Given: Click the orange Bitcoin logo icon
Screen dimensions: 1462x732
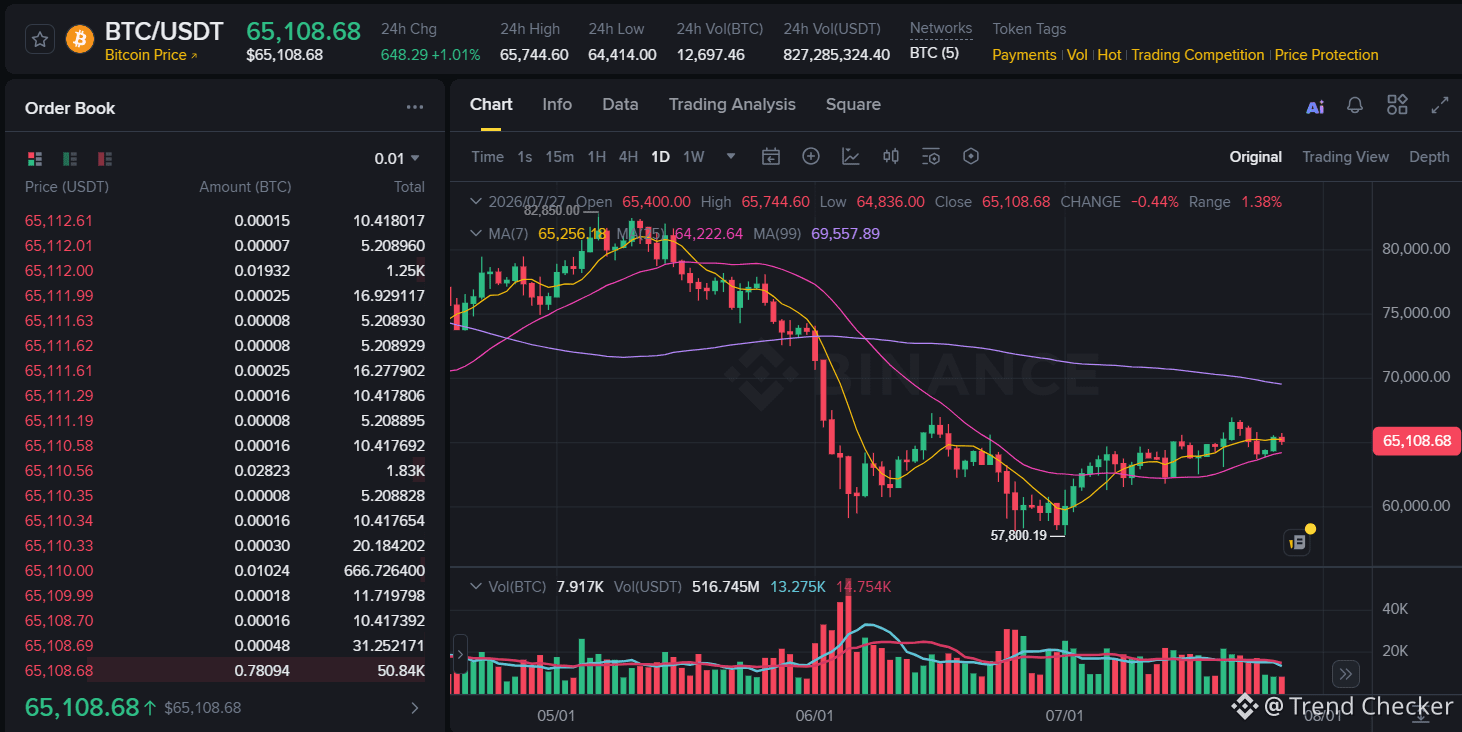Looking at the screenshot, I should (x=80, y=39).
